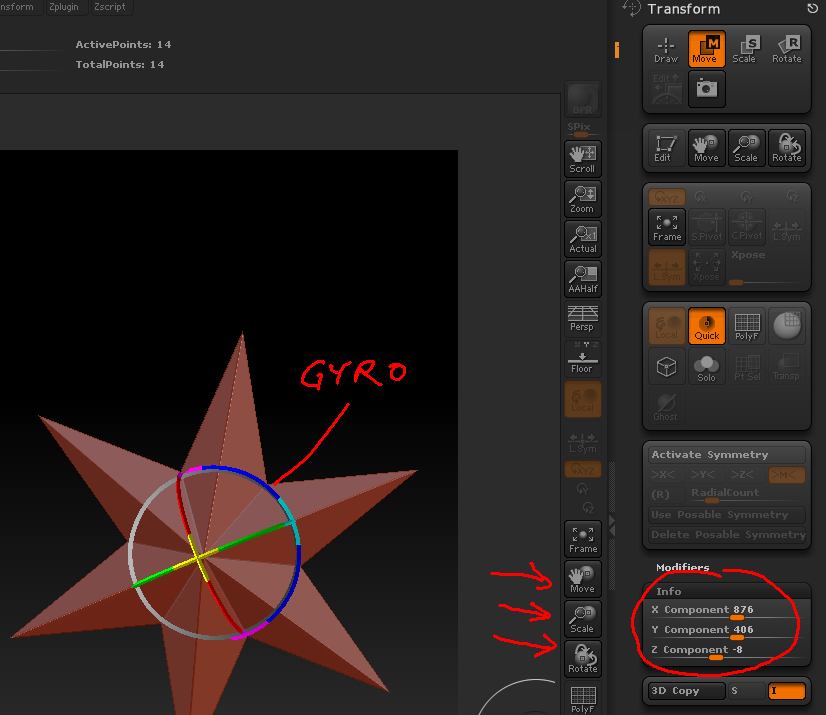
Task: Select the Draw mode in Transform palette
Action: click(666, 49)
